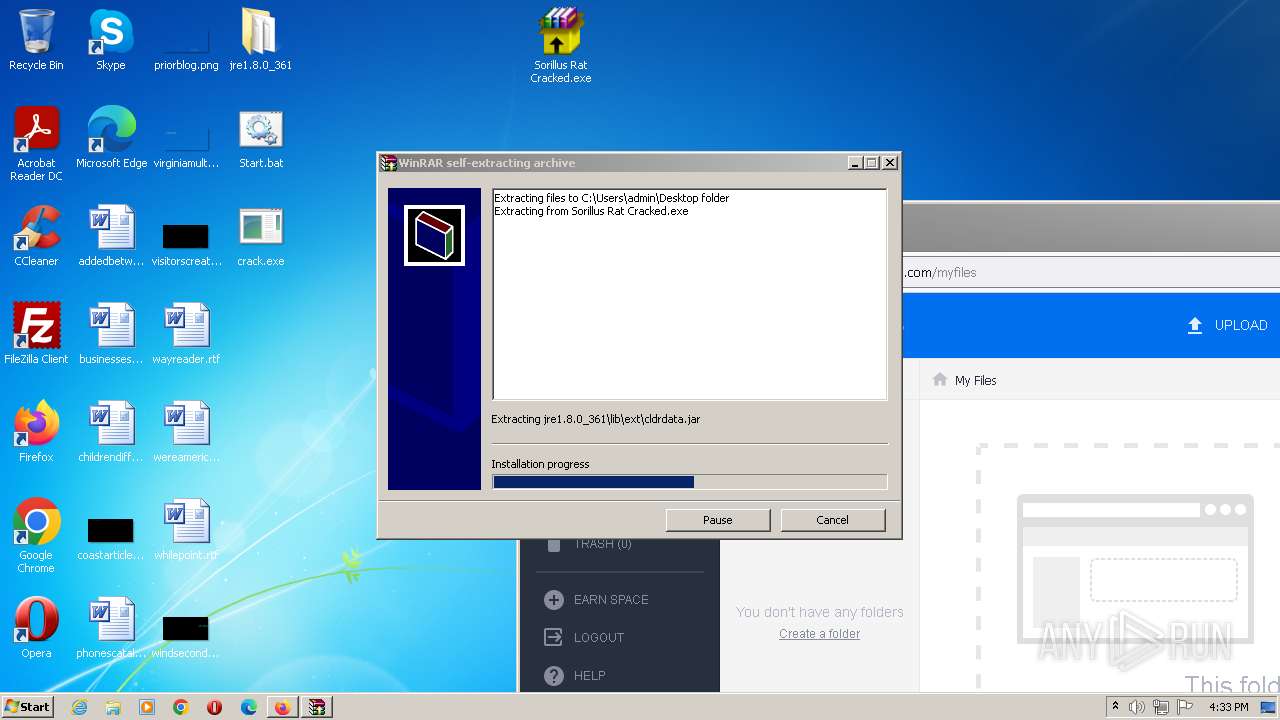1280x720 pixels.
Task: Select the Sorillus Rat Cracked.exe desktop icon
Action: coord(561,46)
